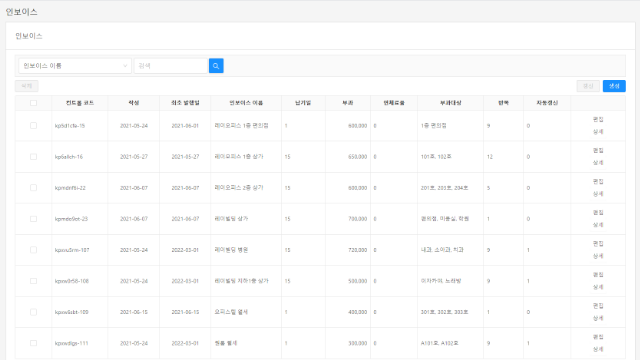Click 상세 in the row ending -109
The width and height of the screenshot is (640, 360).
click(598, 318)
